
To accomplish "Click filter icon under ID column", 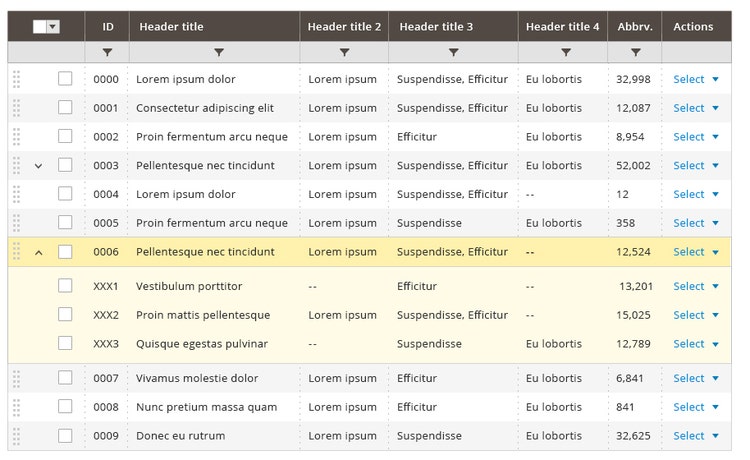I will 107,52.
